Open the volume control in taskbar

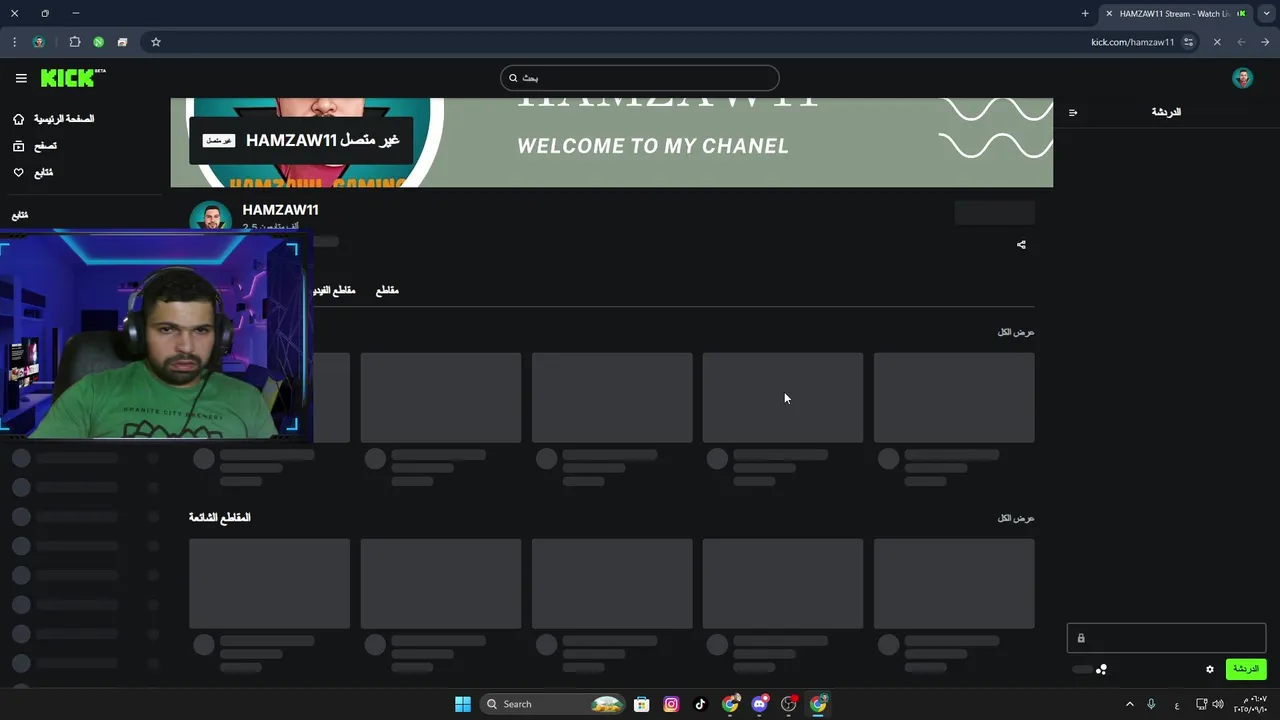tap(1218, 704)
